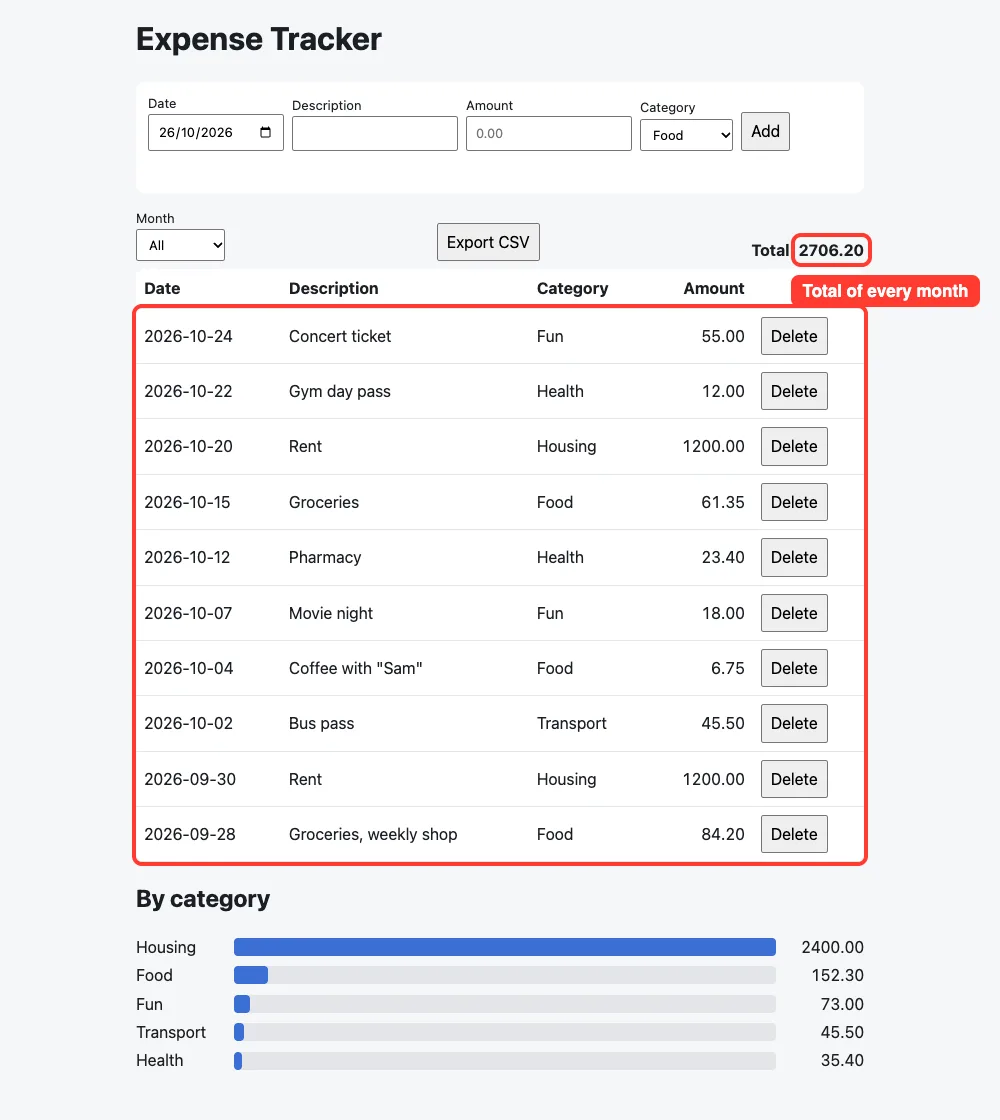Click the Transport category bar

click(x=505, y=1032)
